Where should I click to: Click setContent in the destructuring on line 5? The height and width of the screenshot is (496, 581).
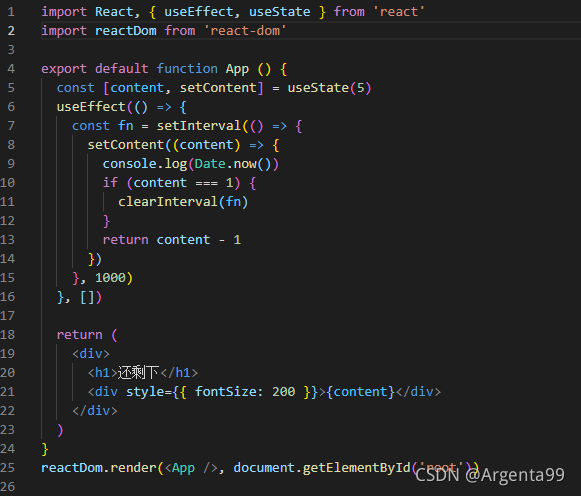click(218, 88)
